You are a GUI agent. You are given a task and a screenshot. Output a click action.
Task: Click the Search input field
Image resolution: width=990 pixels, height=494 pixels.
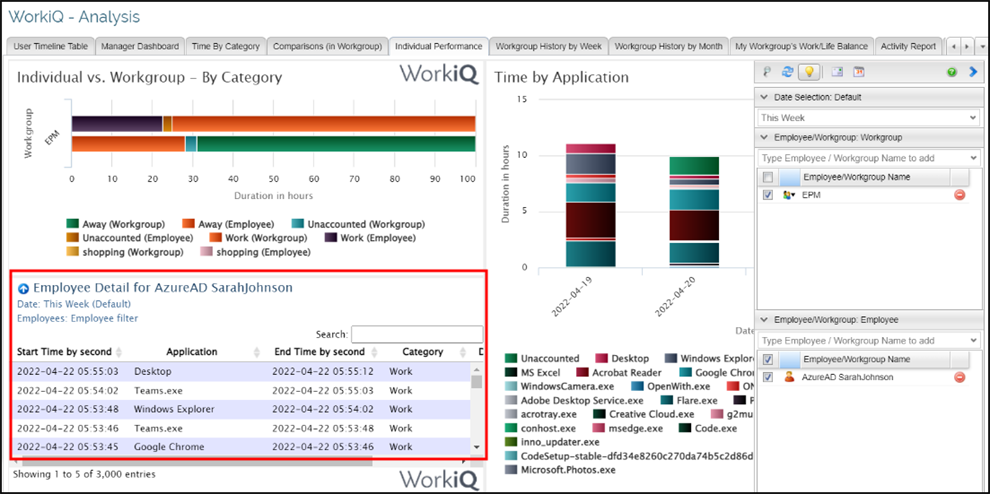(416, 334)
